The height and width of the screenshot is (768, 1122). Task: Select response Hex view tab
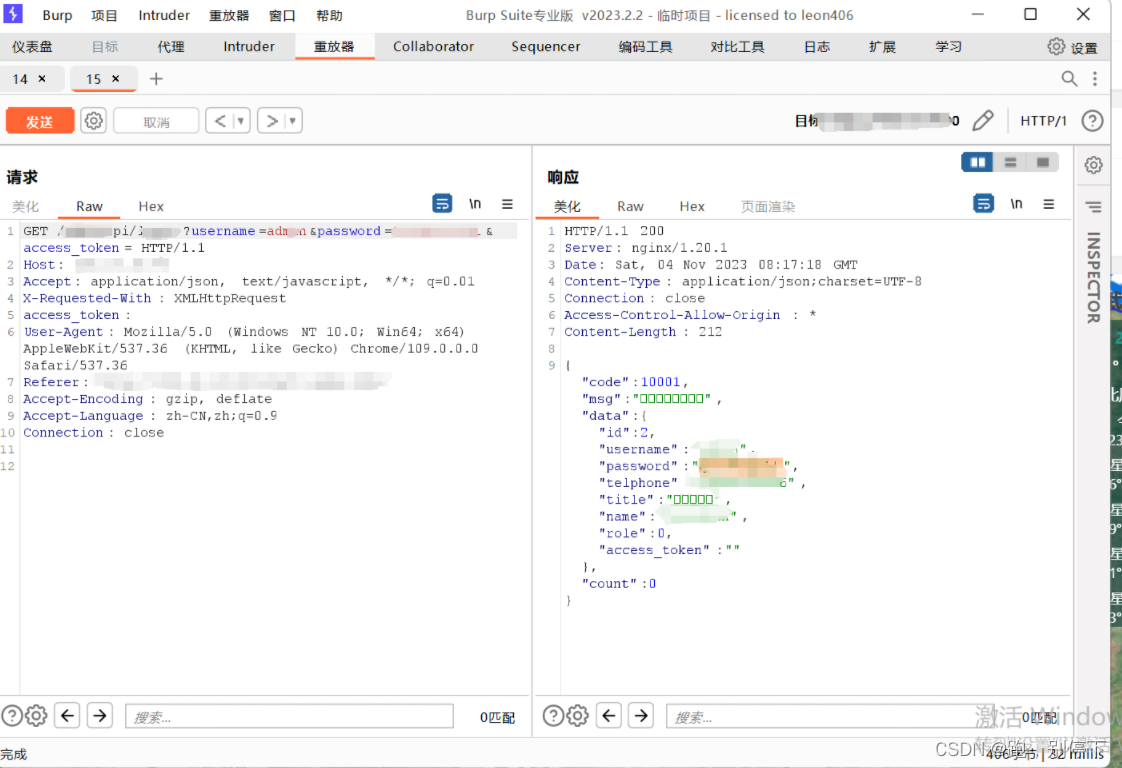(692, 206)
